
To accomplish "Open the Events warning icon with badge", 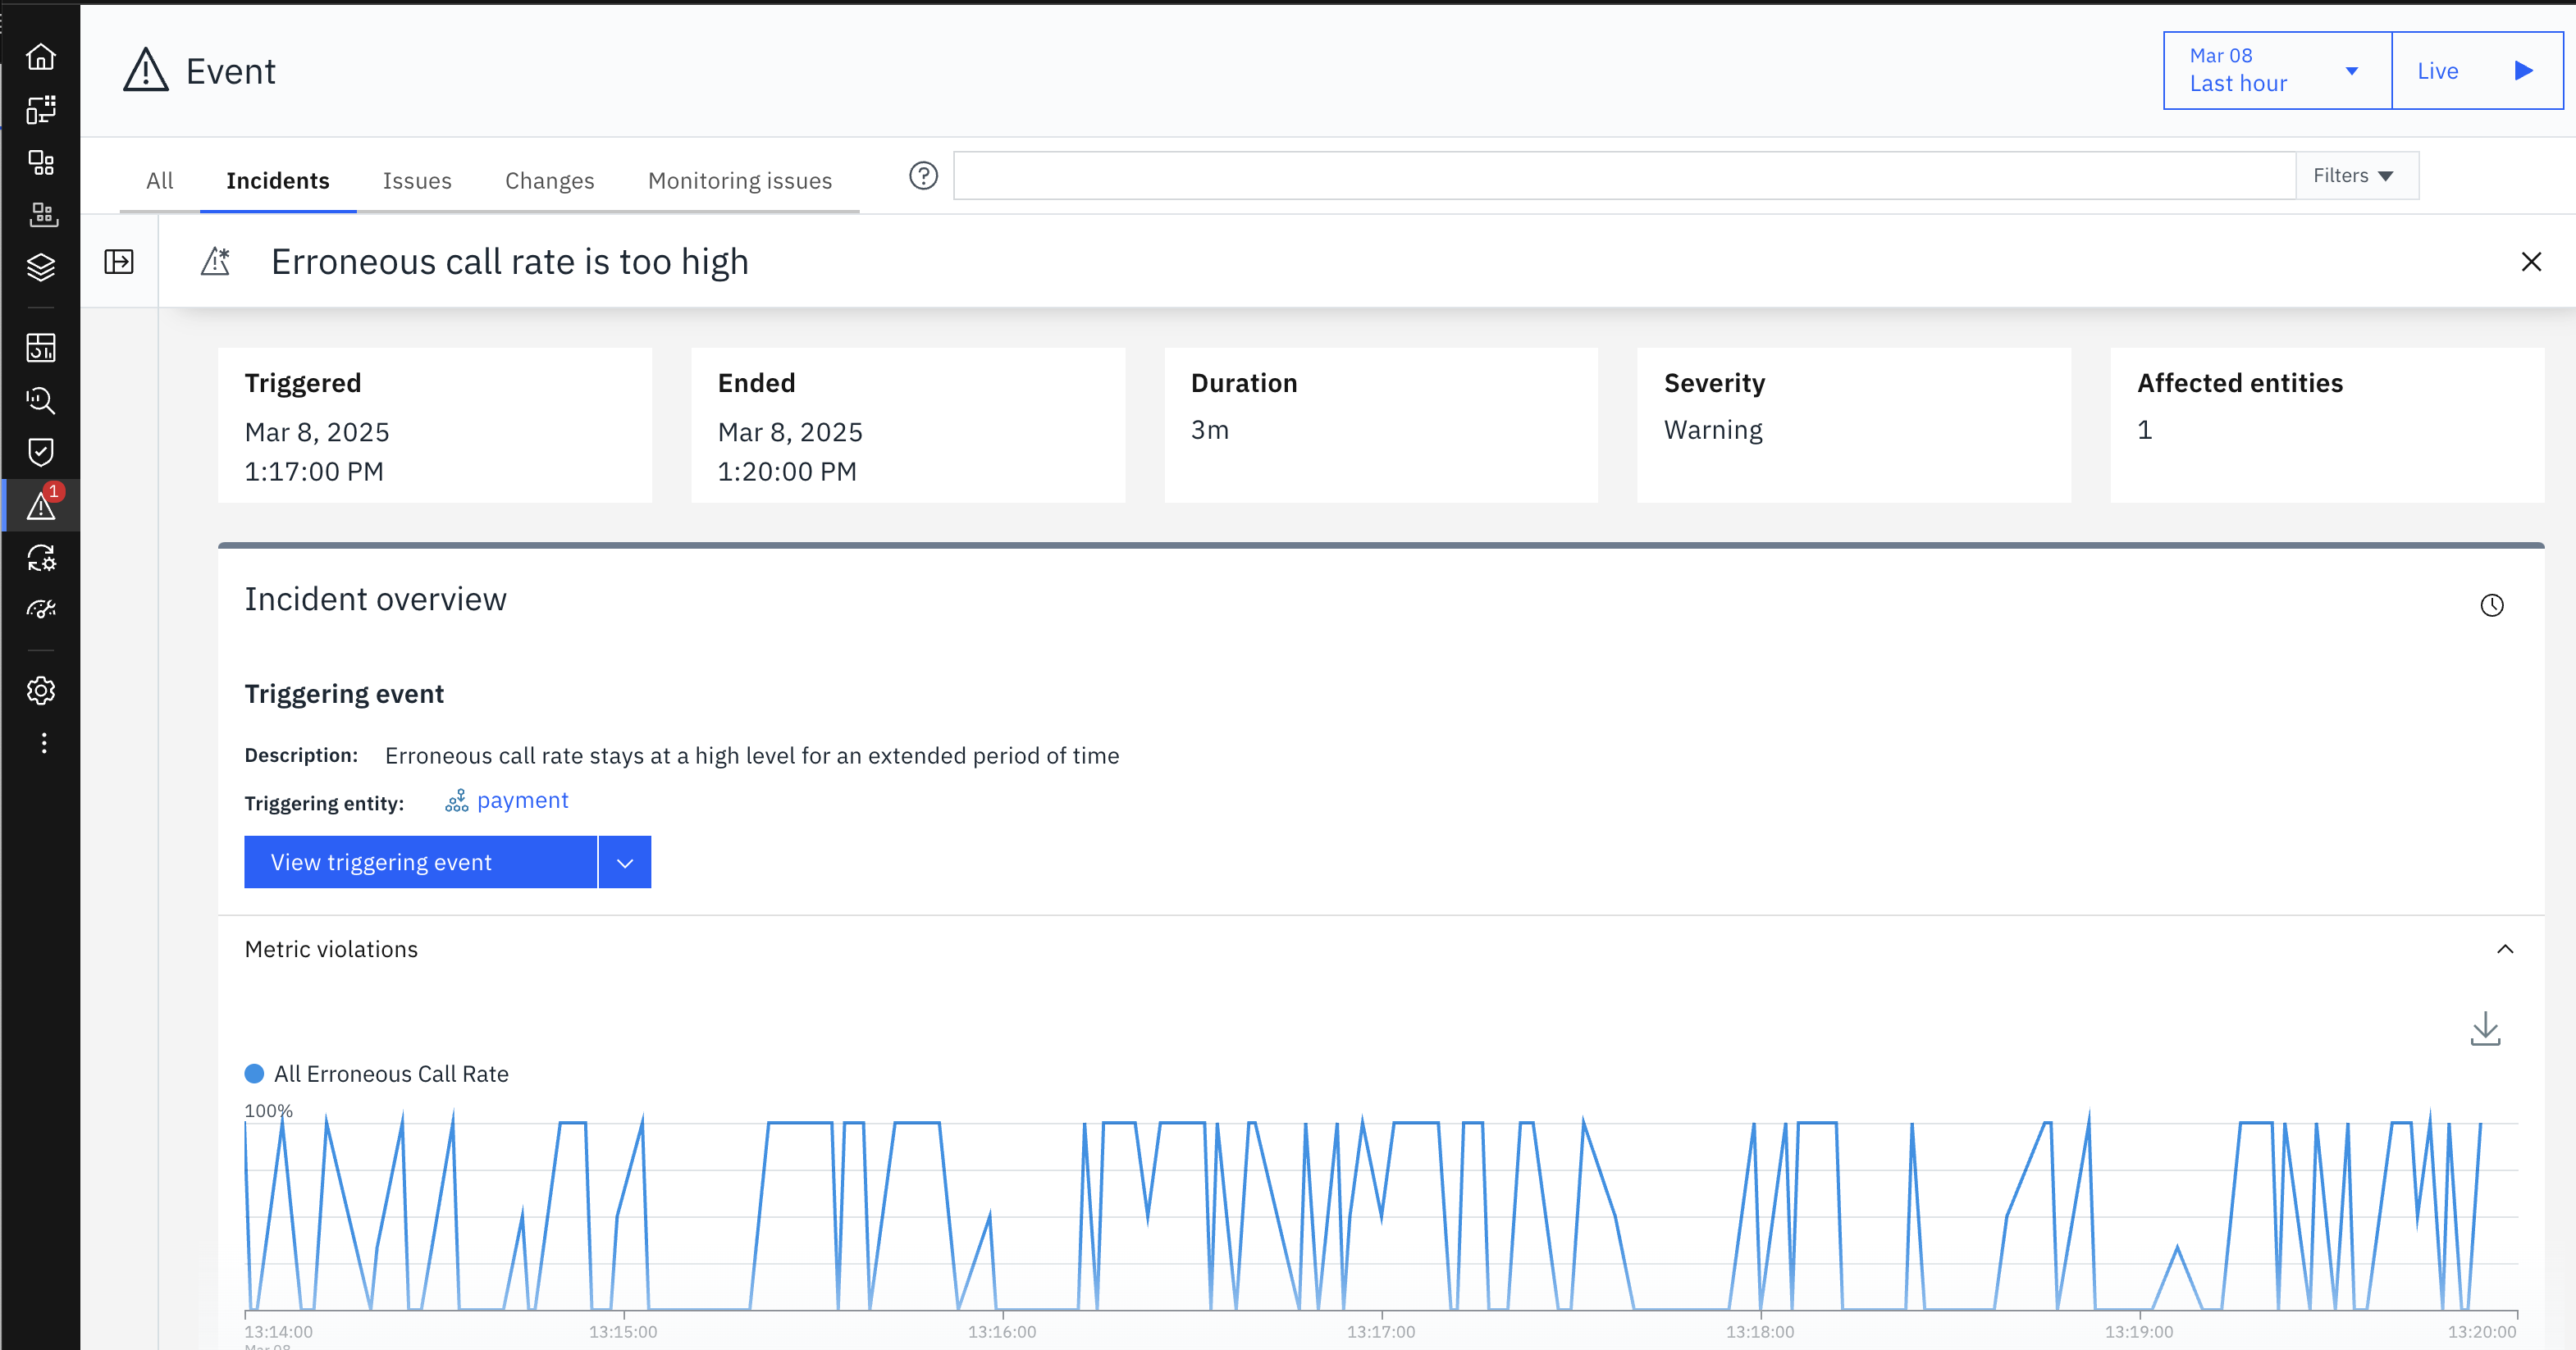I will [41, 505].
